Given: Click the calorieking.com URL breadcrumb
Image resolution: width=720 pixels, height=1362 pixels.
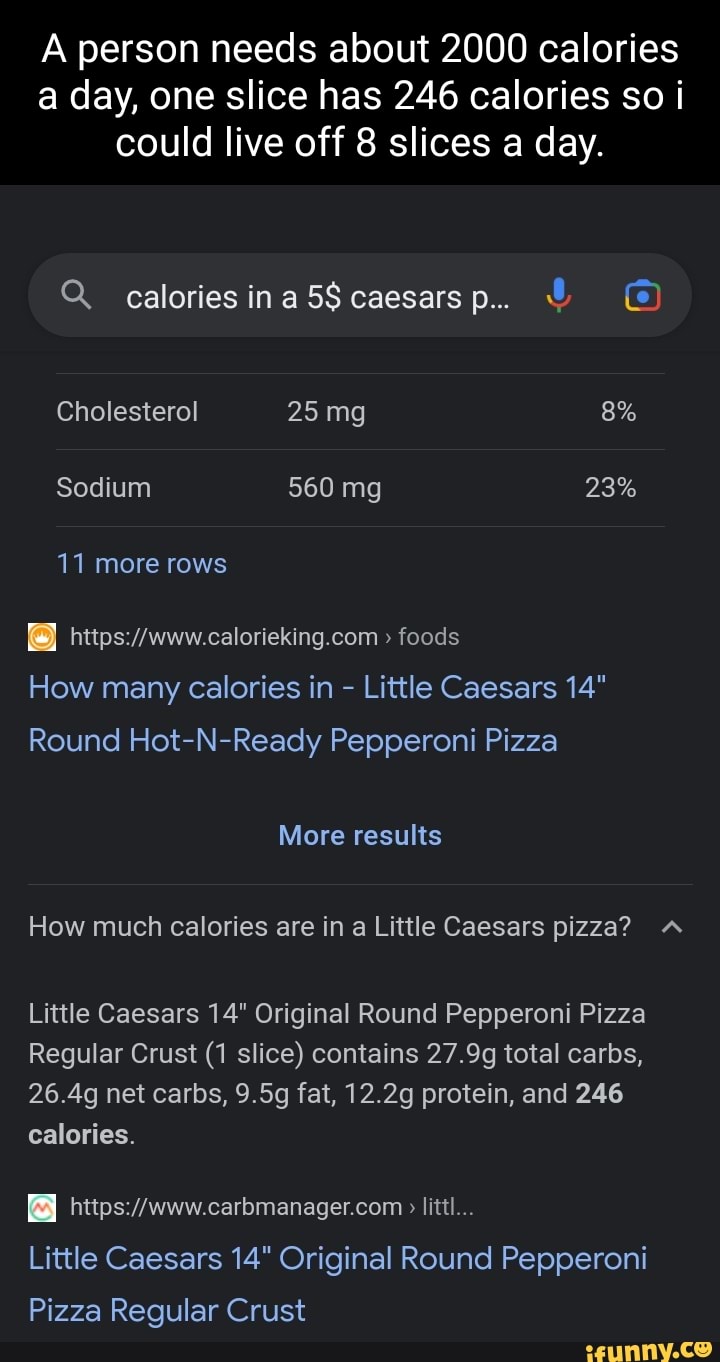Looking at the screenshot, I should (x=264, y=638).
